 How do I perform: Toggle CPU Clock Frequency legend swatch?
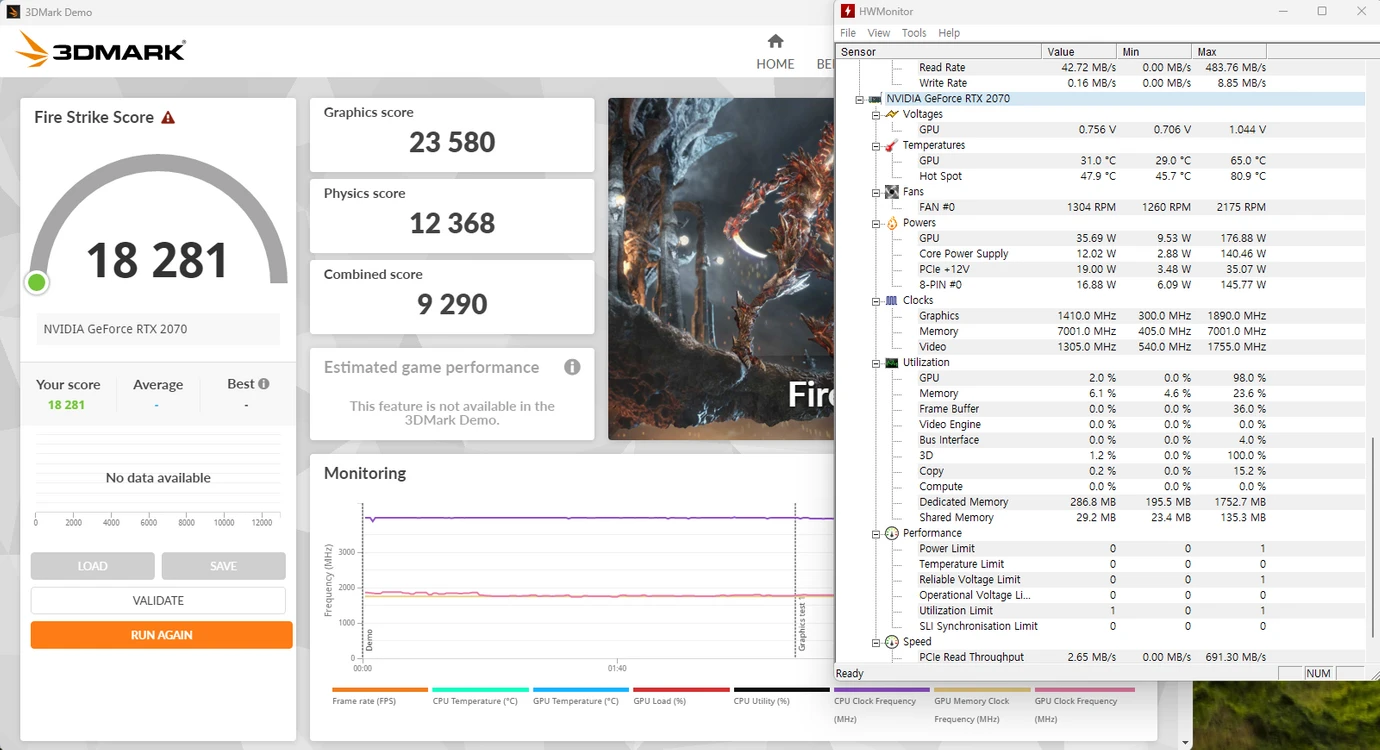(882, 690)
